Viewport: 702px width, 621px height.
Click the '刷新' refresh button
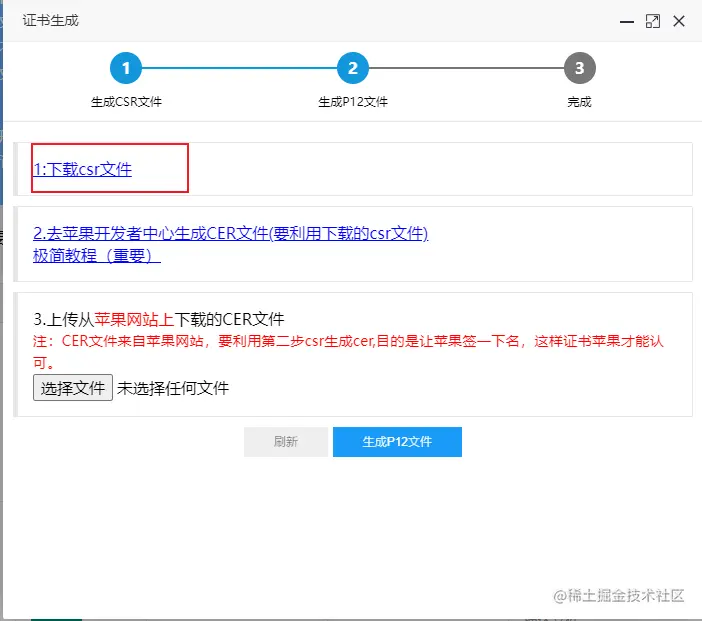click(286, 442)
